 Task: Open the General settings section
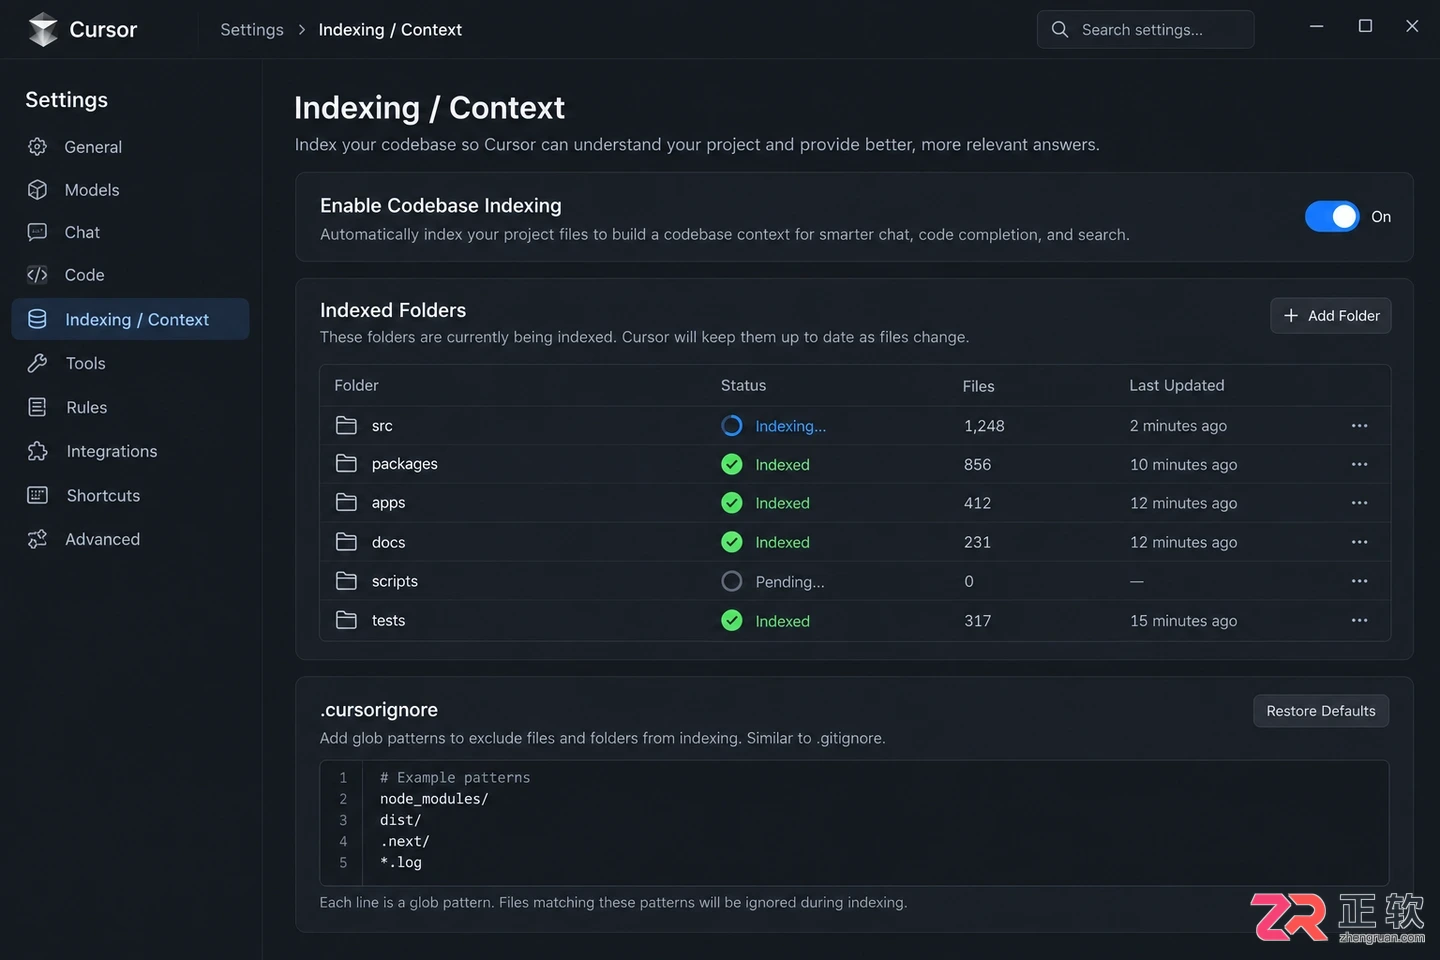tap(130, 147)
